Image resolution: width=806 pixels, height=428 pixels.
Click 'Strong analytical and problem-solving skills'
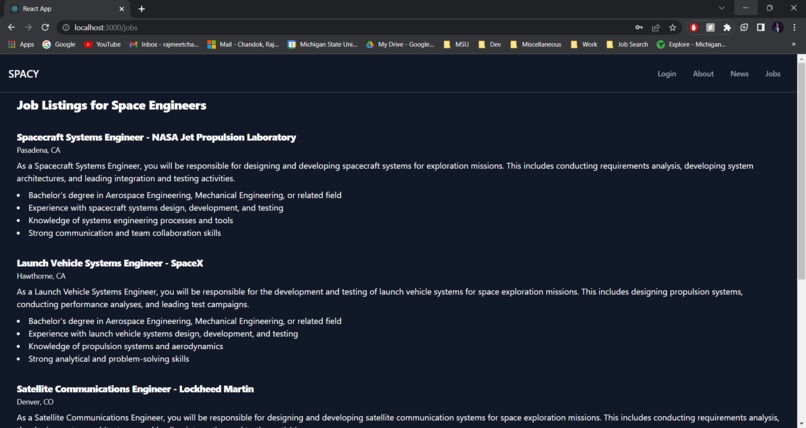109,359
